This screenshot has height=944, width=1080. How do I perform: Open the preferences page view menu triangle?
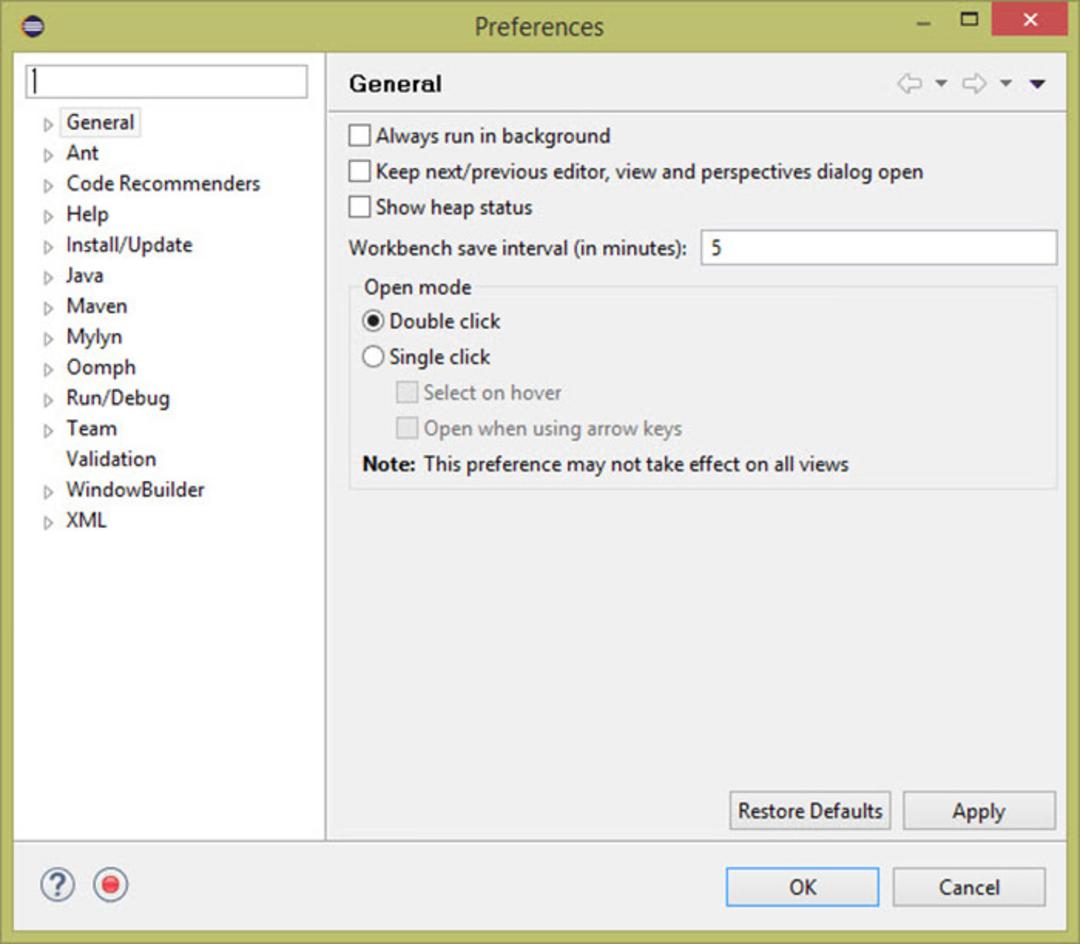pos(1037,84)
